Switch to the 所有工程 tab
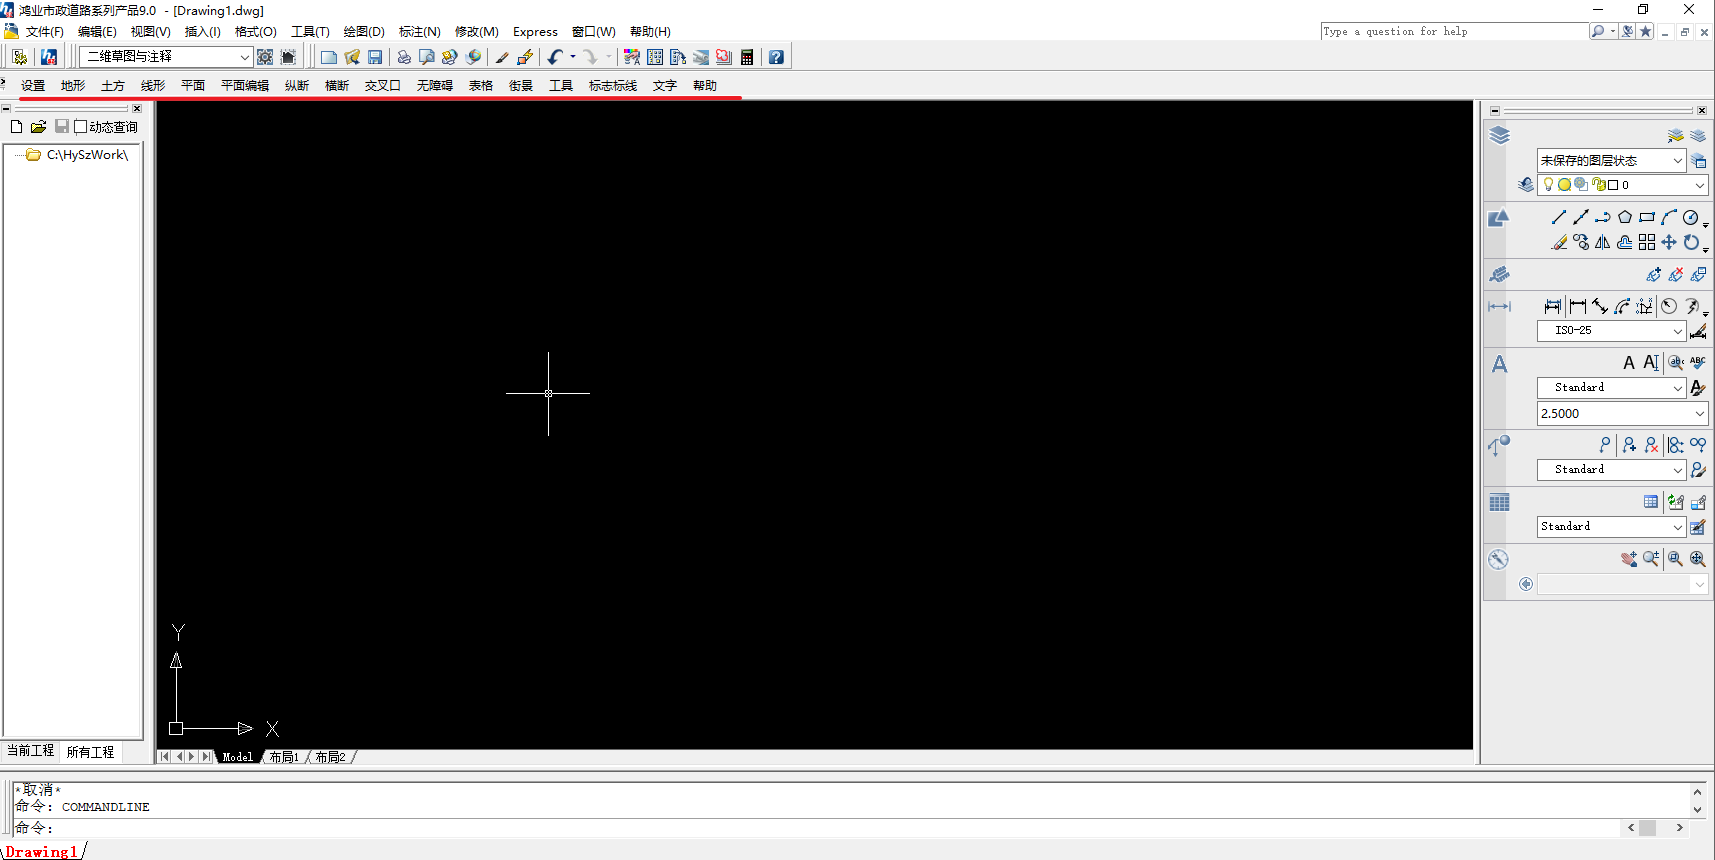 click(90, 752)
